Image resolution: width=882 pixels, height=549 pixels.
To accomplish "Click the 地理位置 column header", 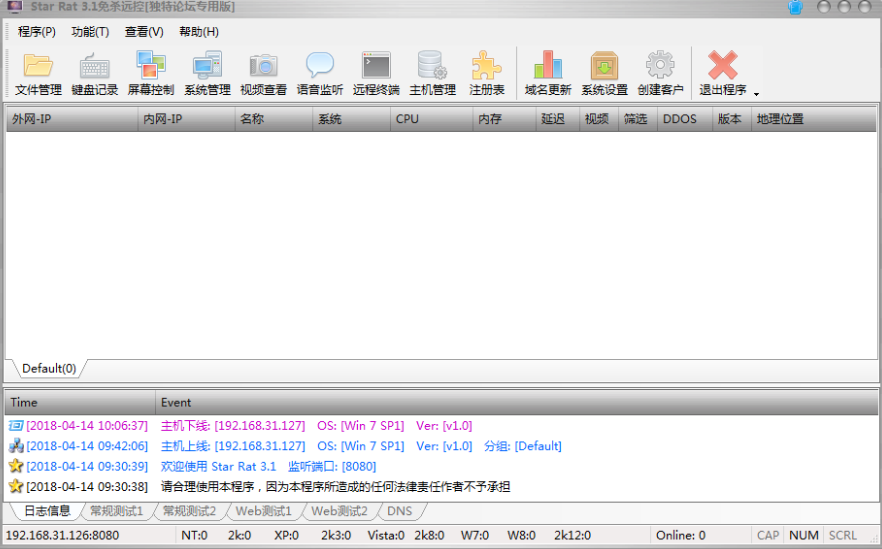I will pos(813,119).
